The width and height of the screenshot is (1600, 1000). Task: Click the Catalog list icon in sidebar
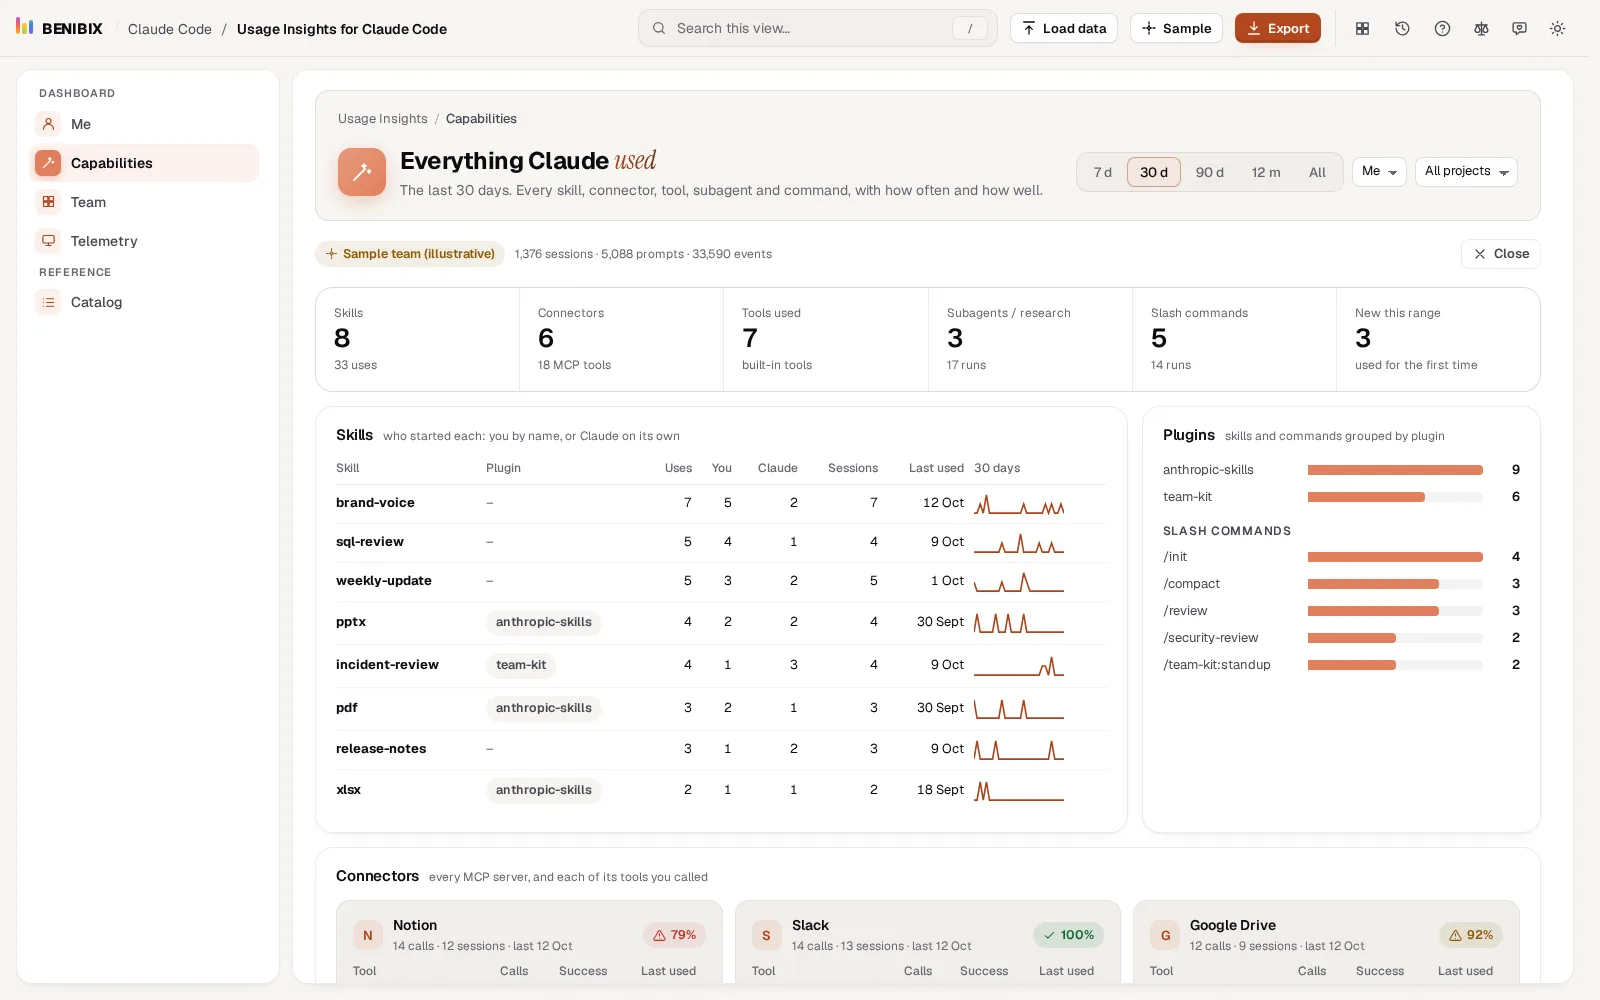pos(48,302)
